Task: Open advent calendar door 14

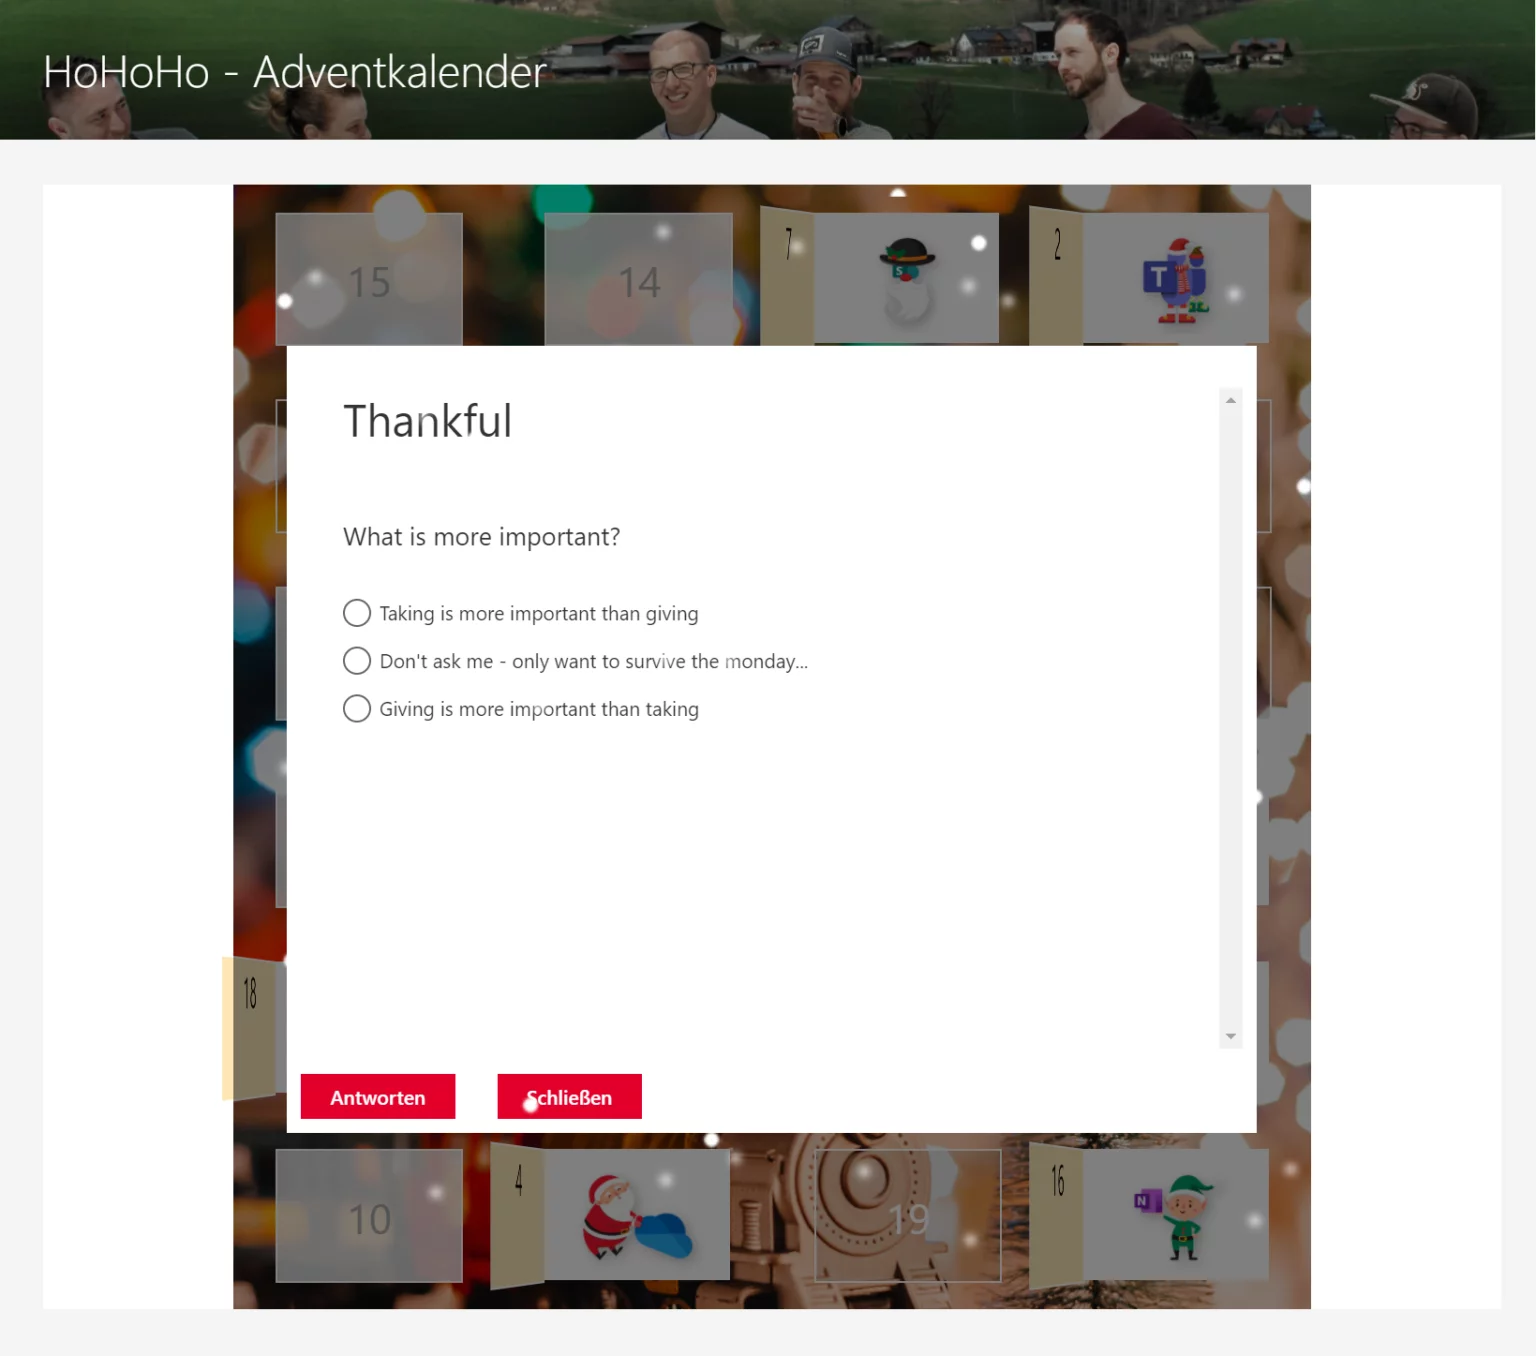Action: point(639,281)
